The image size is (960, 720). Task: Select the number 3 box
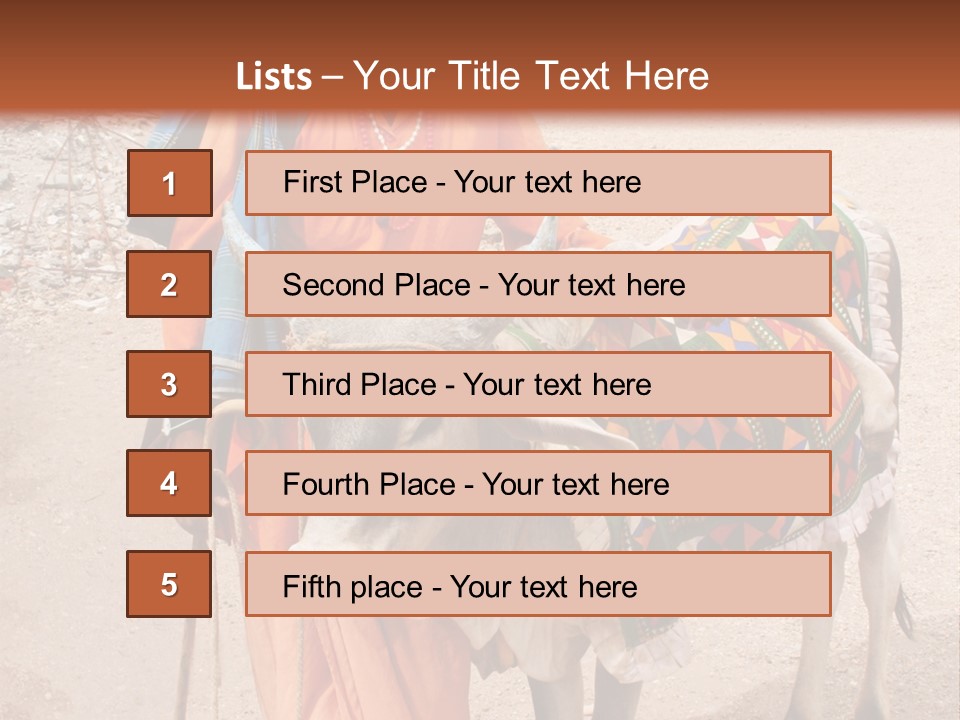tap(169, 384)
